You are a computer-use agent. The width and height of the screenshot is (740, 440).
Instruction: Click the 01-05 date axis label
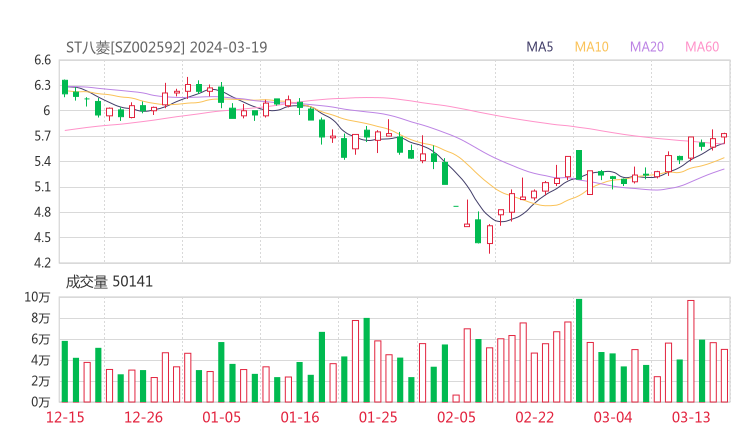pos(221,417)
